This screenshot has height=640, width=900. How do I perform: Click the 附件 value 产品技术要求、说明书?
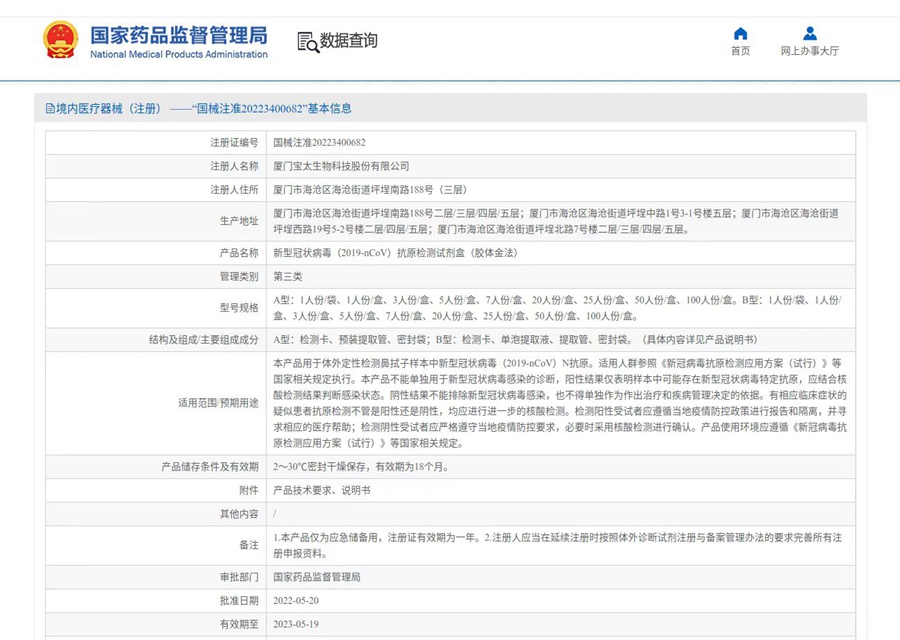[x=322, y=491]
